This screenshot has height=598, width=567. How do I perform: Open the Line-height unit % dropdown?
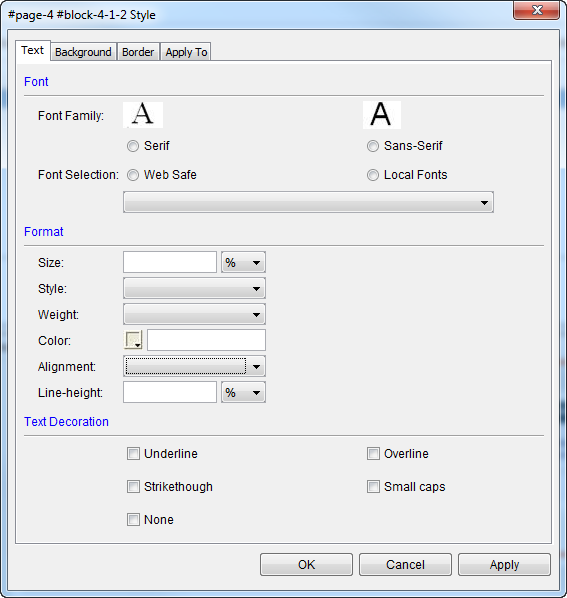[243, 392]
